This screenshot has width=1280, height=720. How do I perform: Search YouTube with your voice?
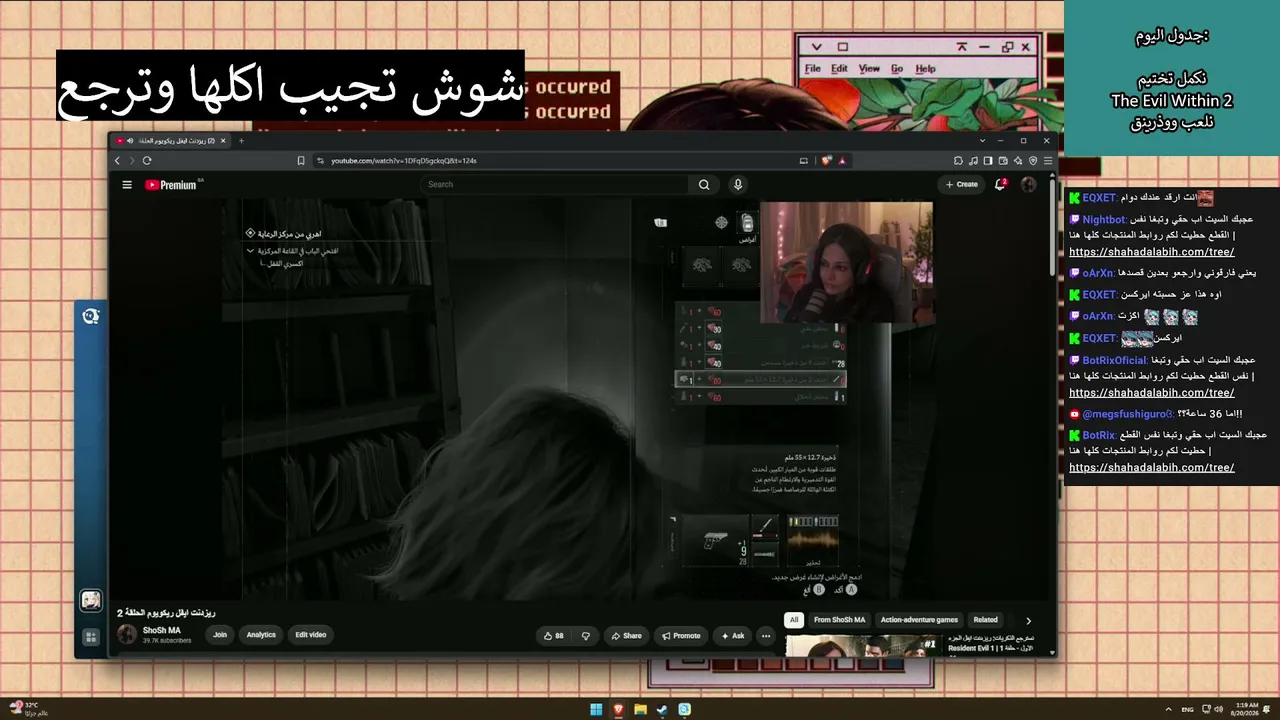click(x=738, y=184)
